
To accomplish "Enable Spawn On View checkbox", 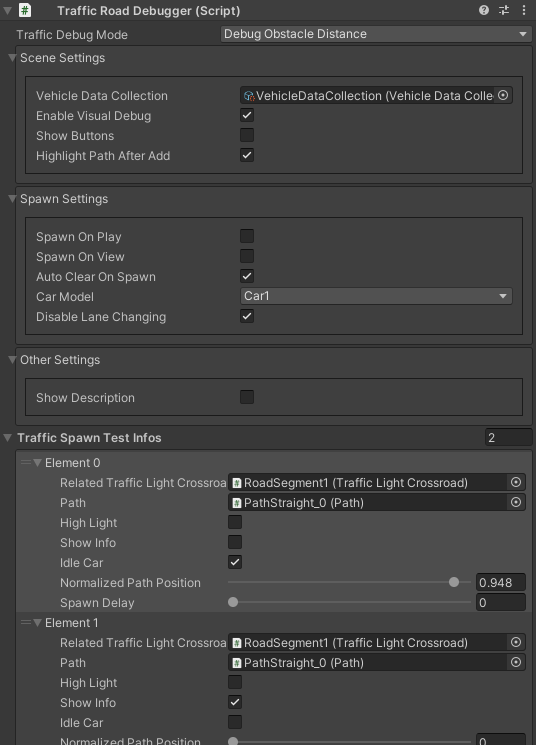I will [x=247, y=256].
